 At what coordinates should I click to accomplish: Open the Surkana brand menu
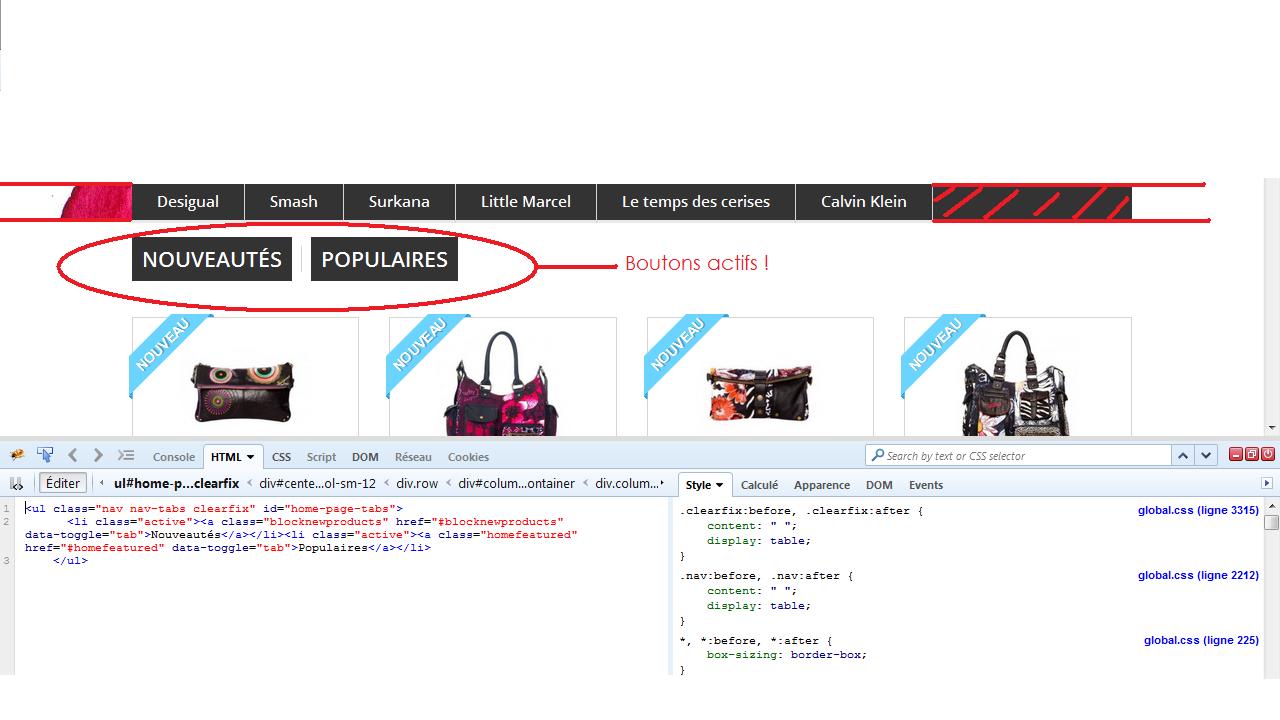[x=399, y=202]
